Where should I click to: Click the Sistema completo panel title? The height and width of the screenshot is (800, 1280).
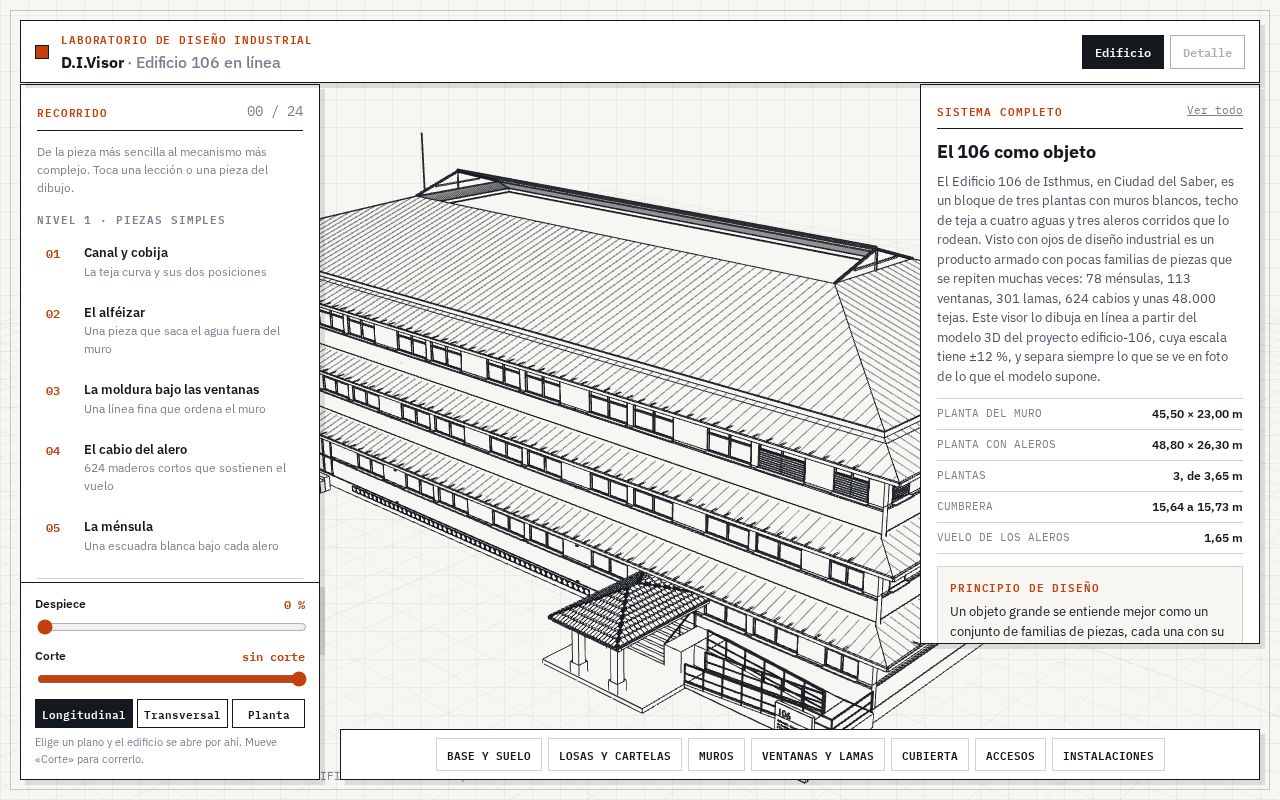pos(999,112)
